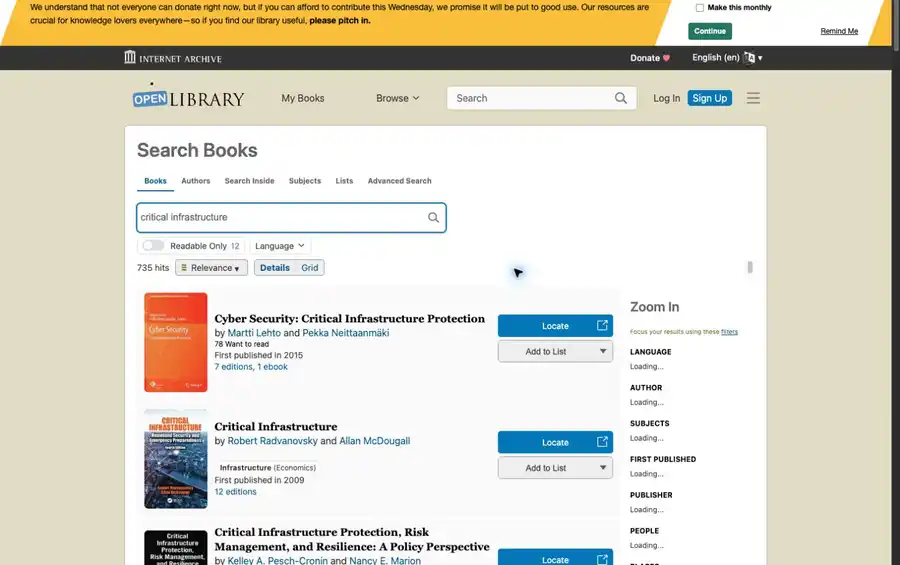Open the Add to List arrow for Critical Infrastructure

point(603,468)
